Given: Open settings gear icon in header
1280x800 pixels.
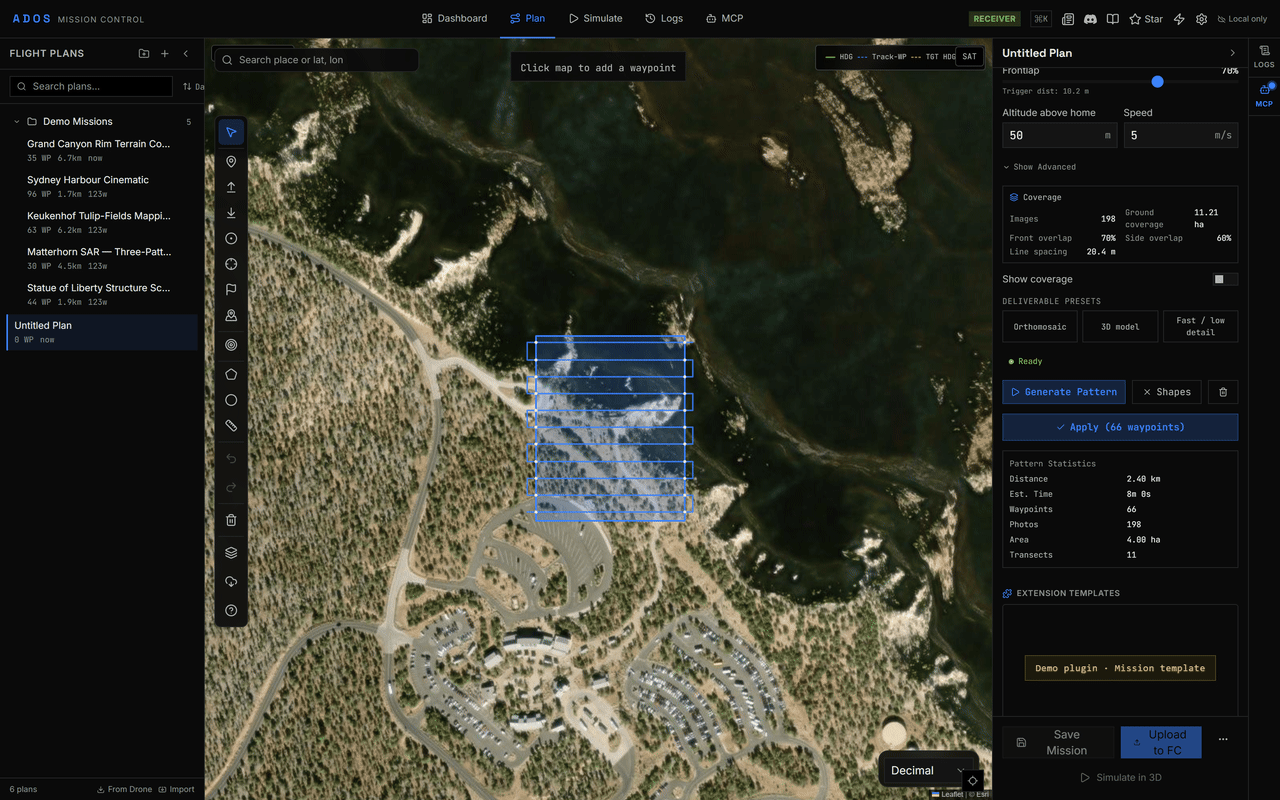Looking at the screenshot, I should [1201, 19].
